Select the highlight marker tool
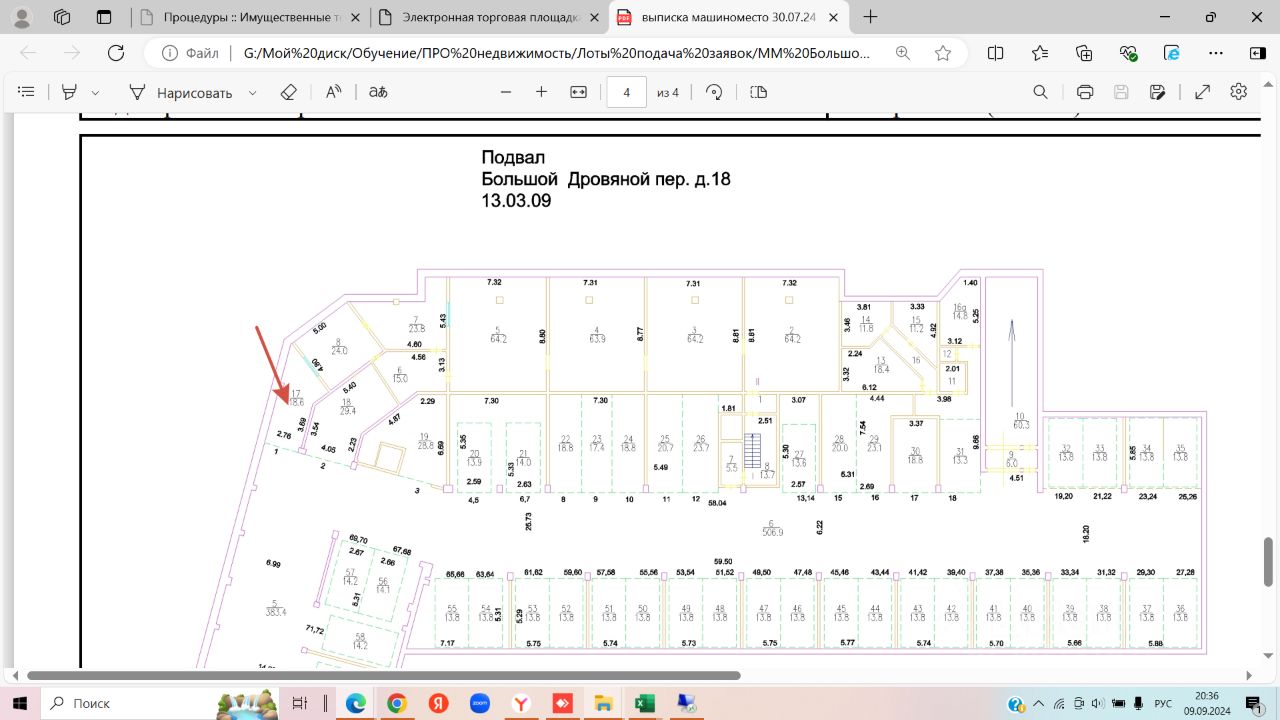This screenshot has width=1280, height=720. 69,92
